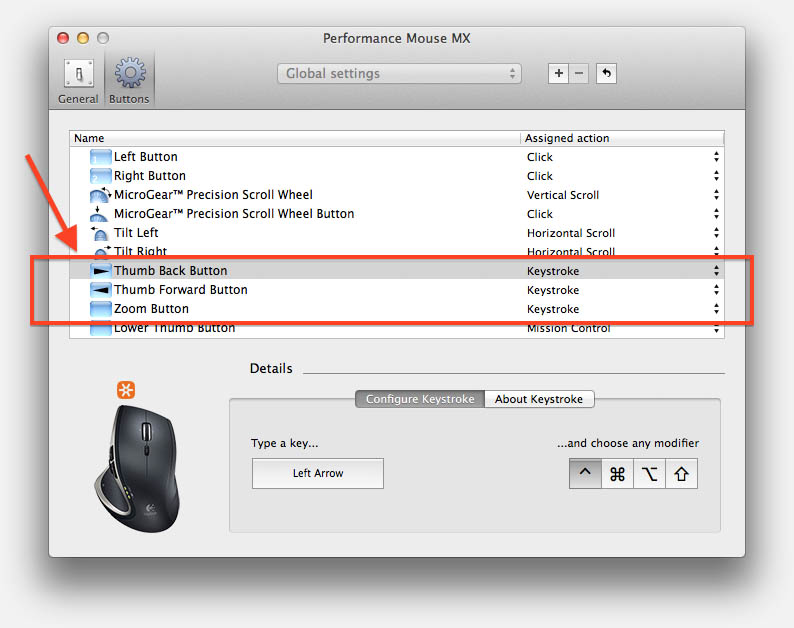Click the Left Arrow key field
The width and height of the screenshot is (794, 628).
[318, 474]
